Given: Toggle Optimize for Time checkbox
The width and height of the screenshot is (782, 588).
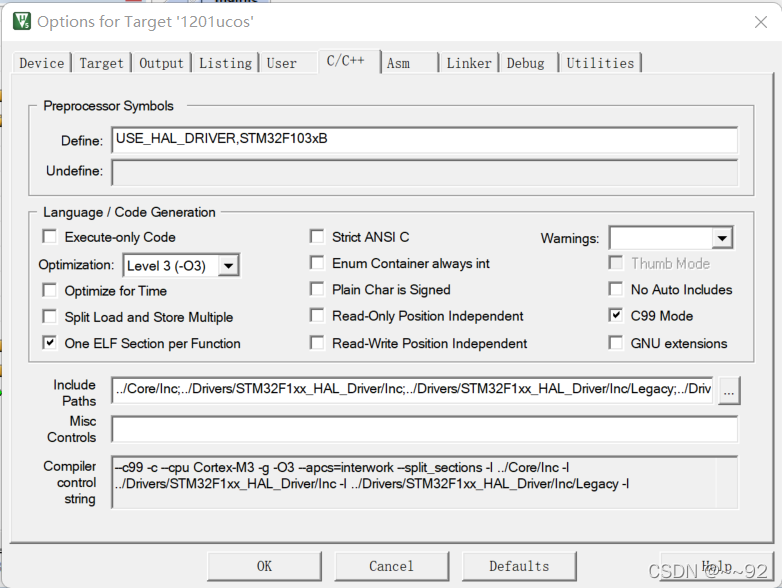Looking at the screenshot, I should tap(50, 290).
